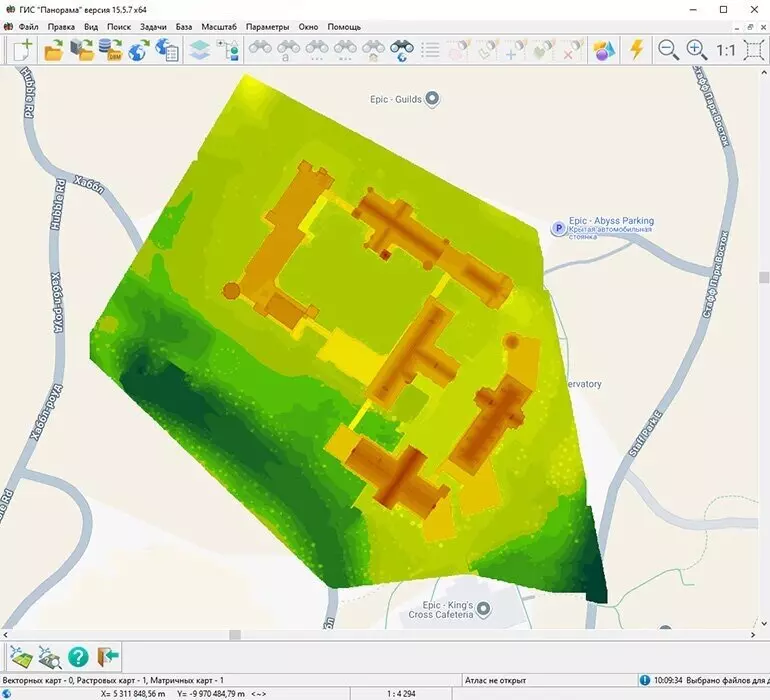Open the База menu
This screenshot has height=700, width=770.
[184, 27]
